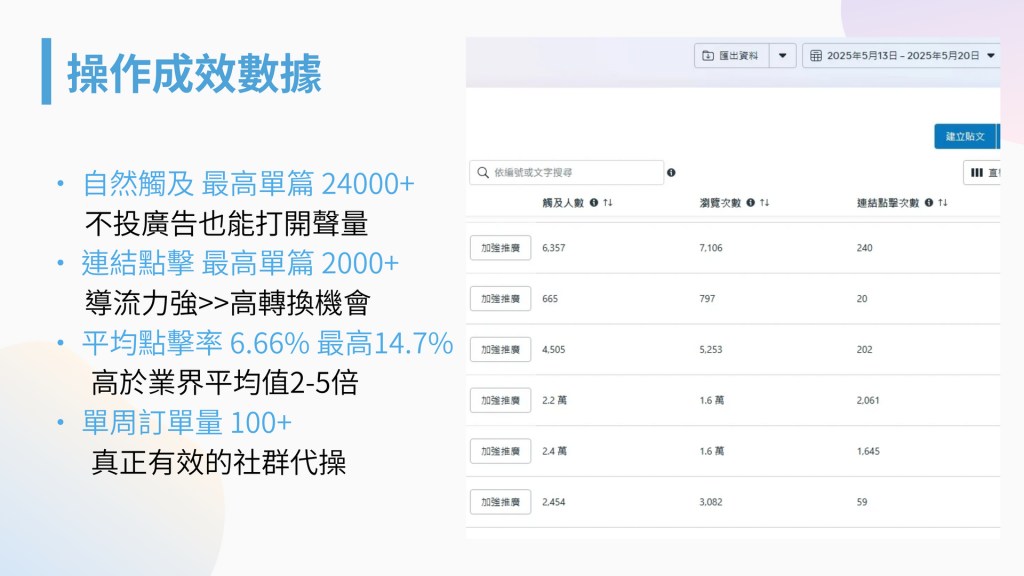Click info icon next to 觸及人數 header

coord(594,203)
